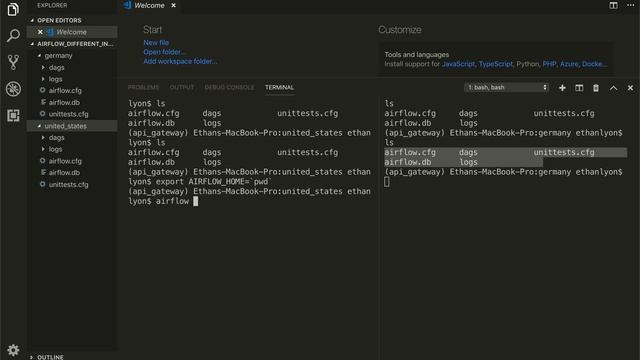
Task: Open unittests.cfg in the germany folder
Action: click(68, 114)
